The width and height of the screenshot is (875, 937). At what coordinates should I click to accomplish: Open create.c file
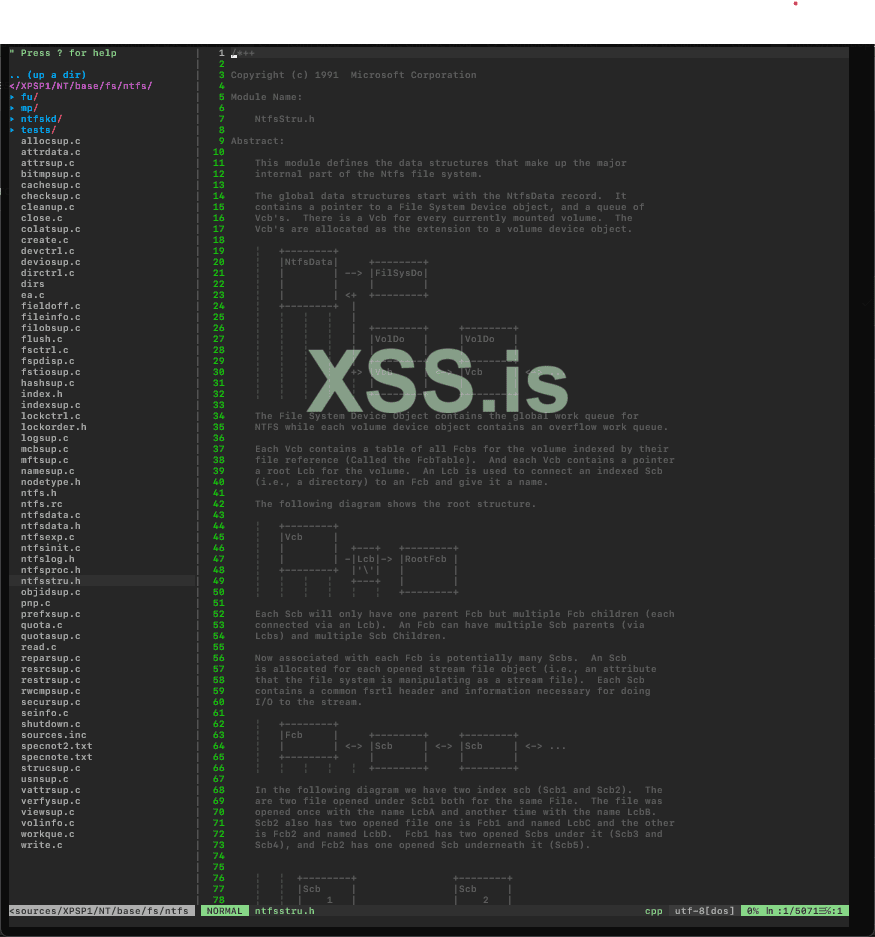click(x=45, y=240)
